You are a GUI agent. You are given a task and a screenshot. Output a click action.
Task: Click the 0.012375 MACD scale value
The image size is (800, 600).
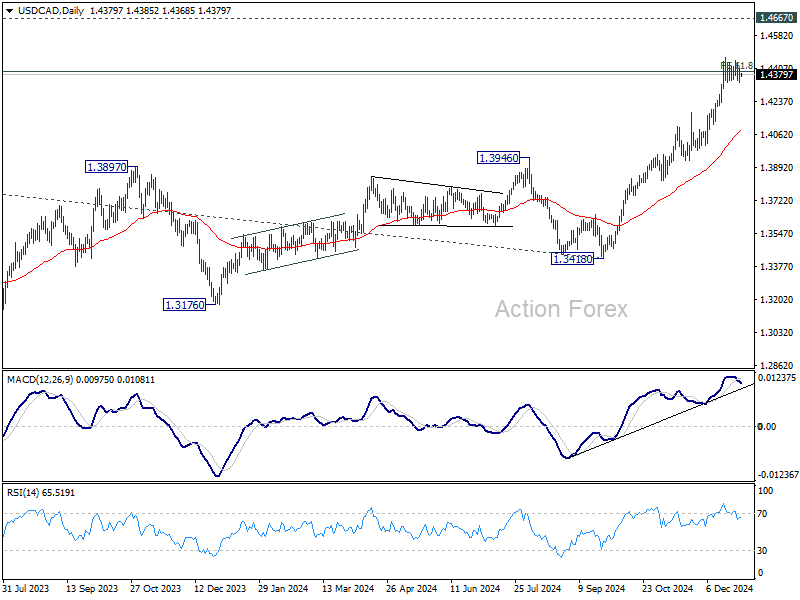point(777,378)
